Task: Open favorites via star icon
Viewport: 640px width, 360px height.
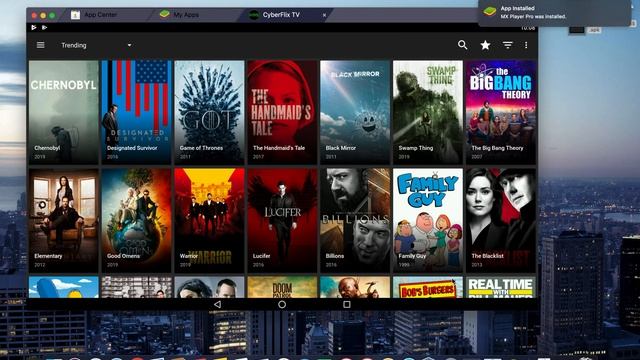Action: 485,45
